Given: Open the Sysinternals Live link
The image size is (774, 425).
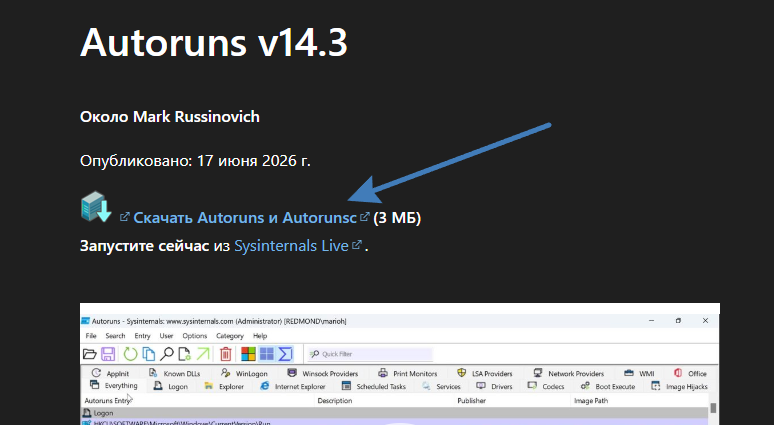Looking at the screenshot, I should (x=291, y=246).
